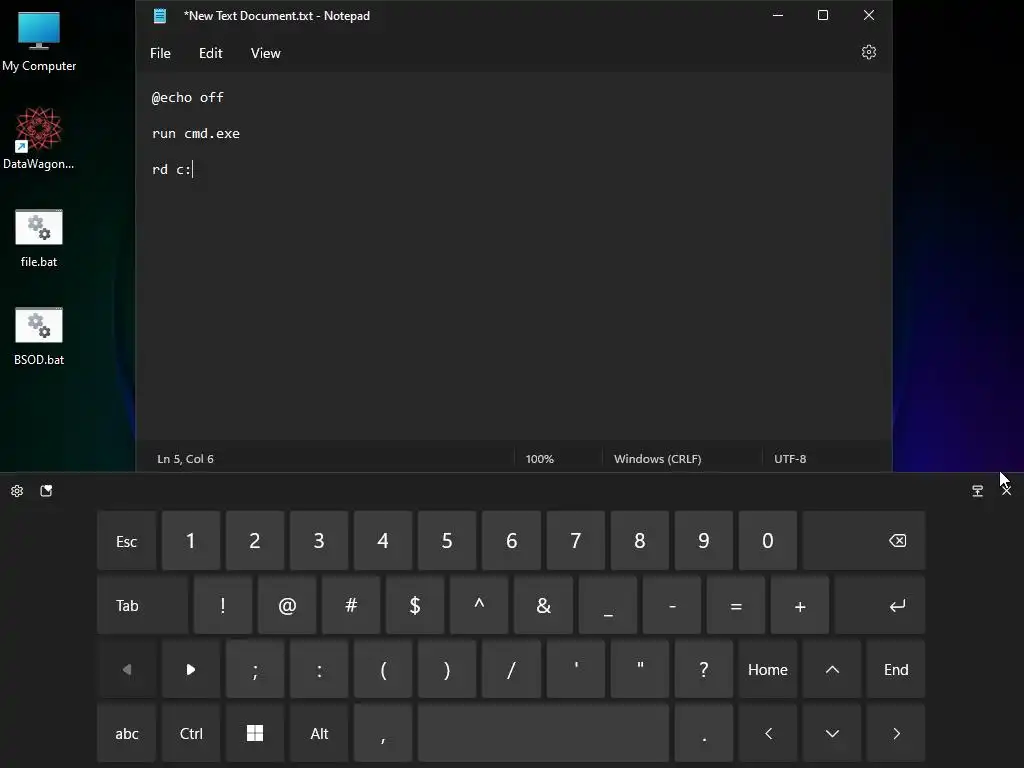The image size is (1024, 768).
Task: Tap the Tab key
Action: (x=142, y=605)
